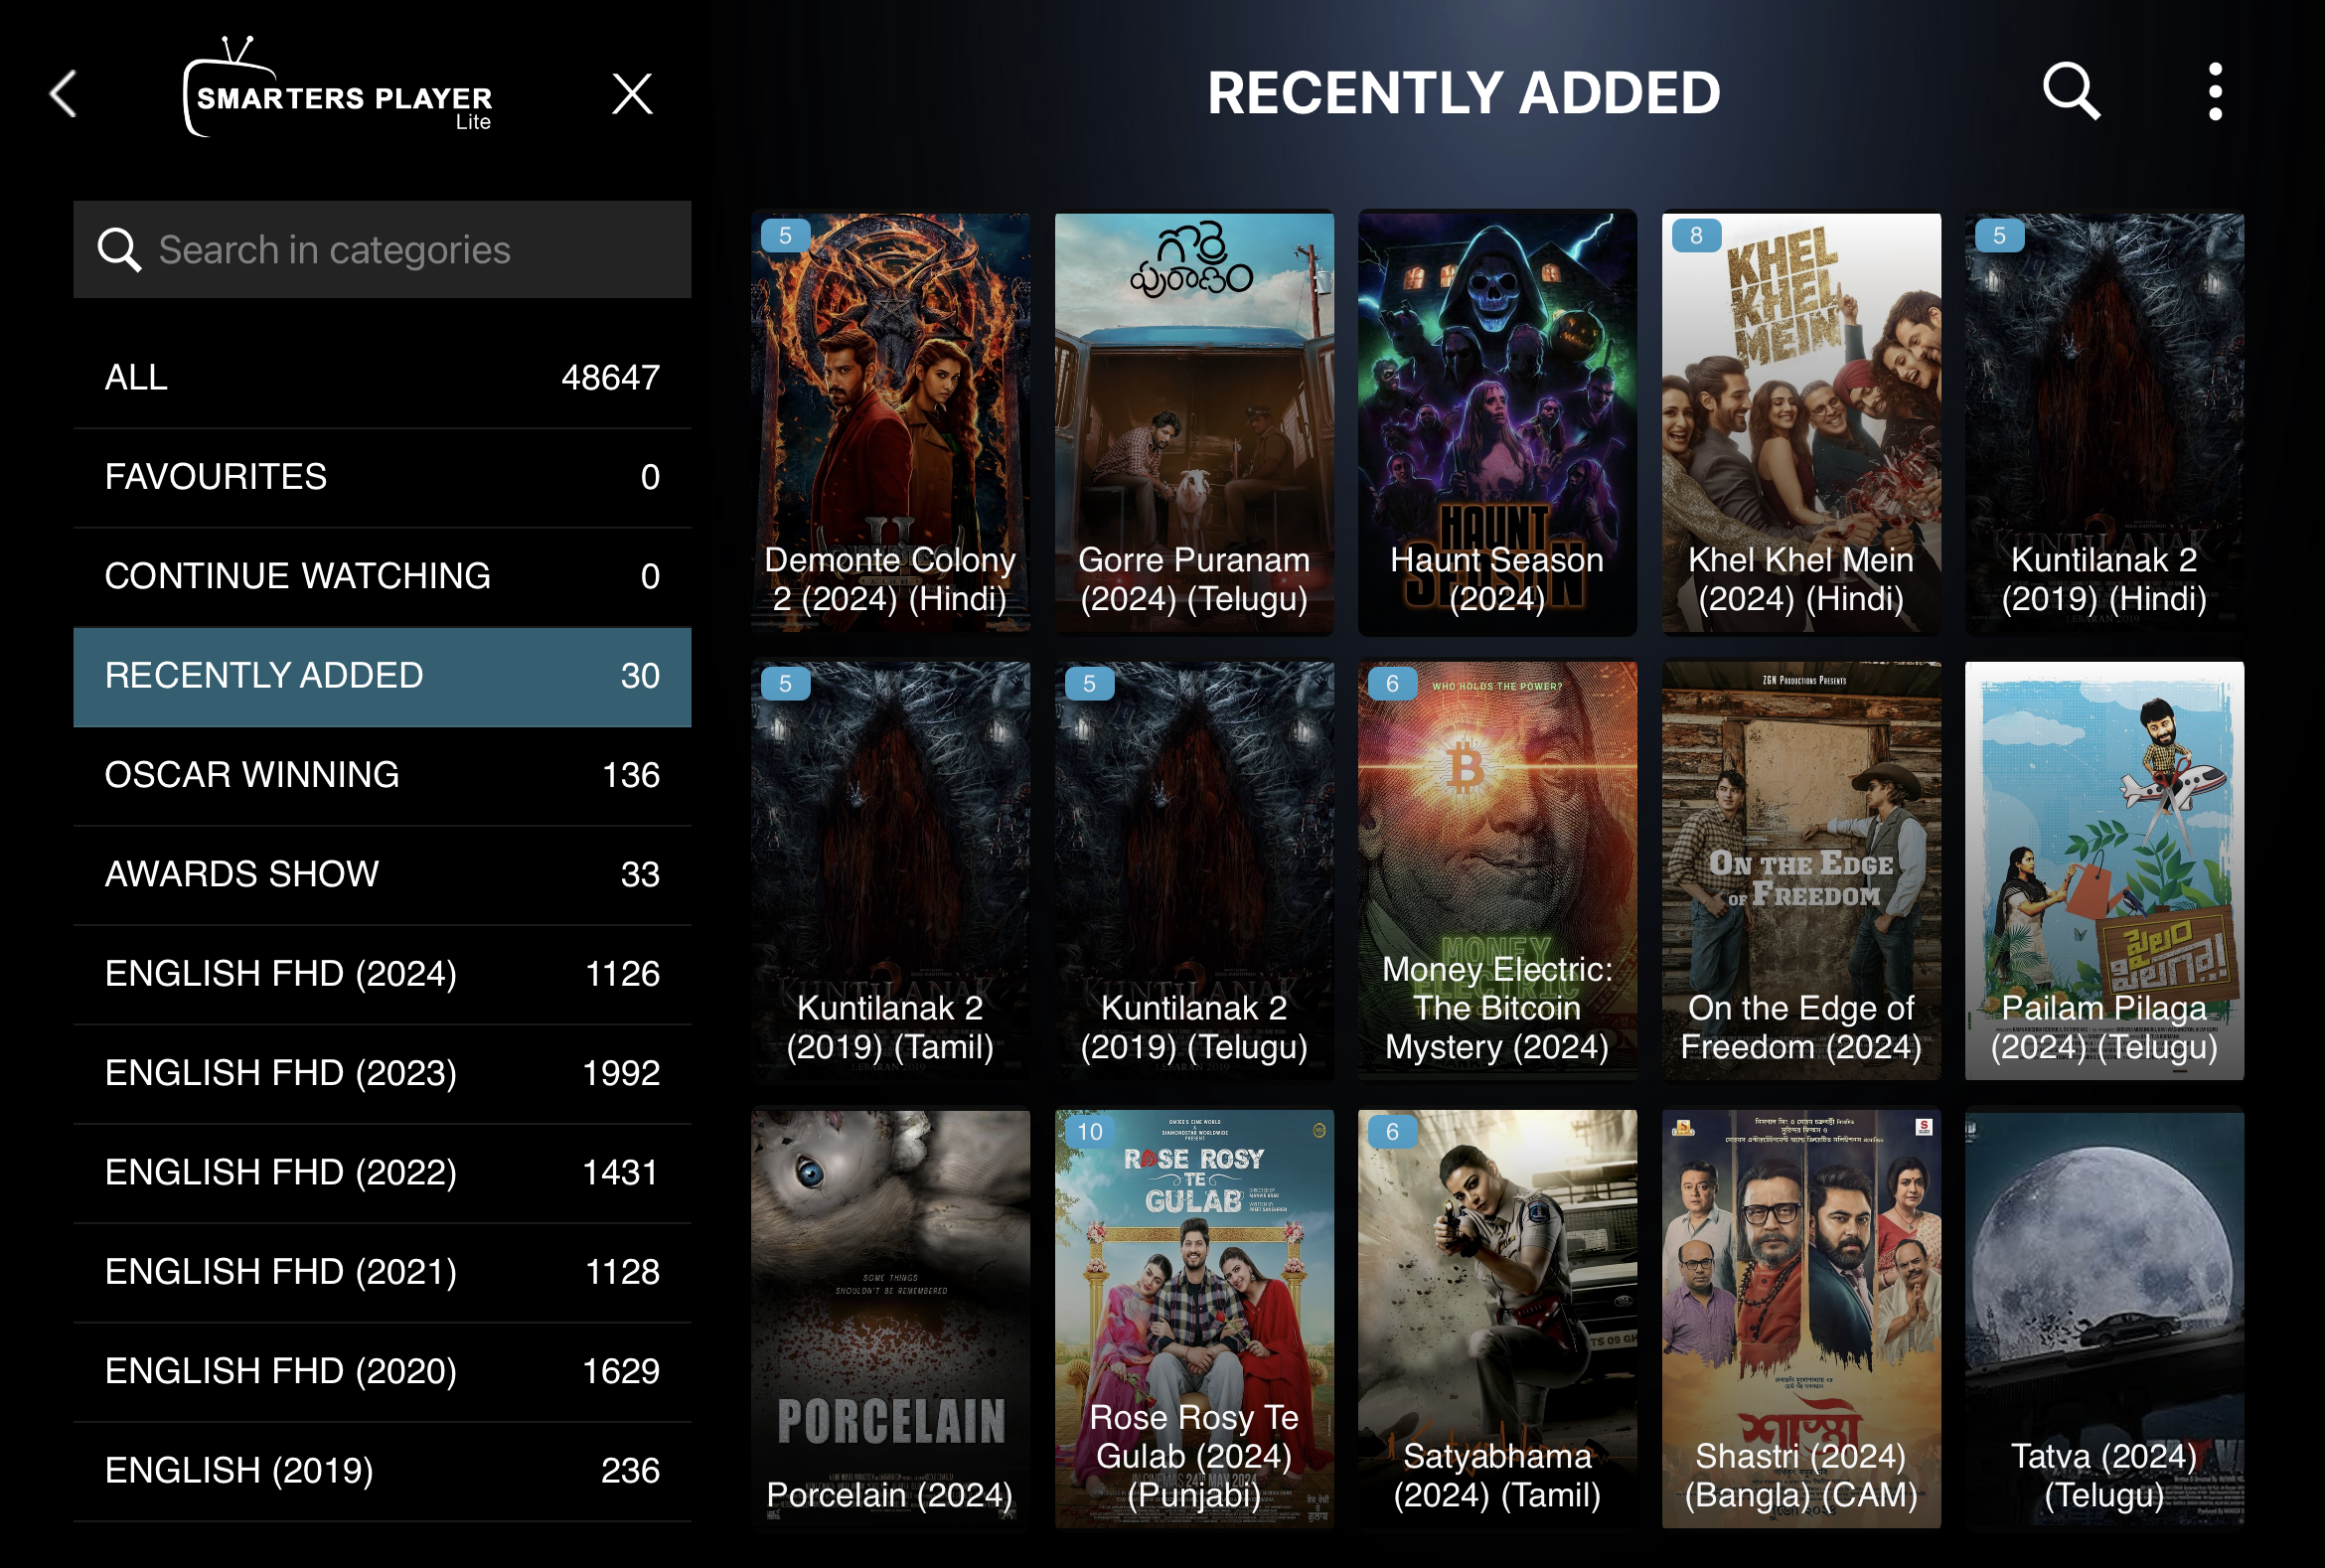Click the RECENTLY ADDED page heading
This screenshot has width=2325, height=1568.
point(1463,93)
